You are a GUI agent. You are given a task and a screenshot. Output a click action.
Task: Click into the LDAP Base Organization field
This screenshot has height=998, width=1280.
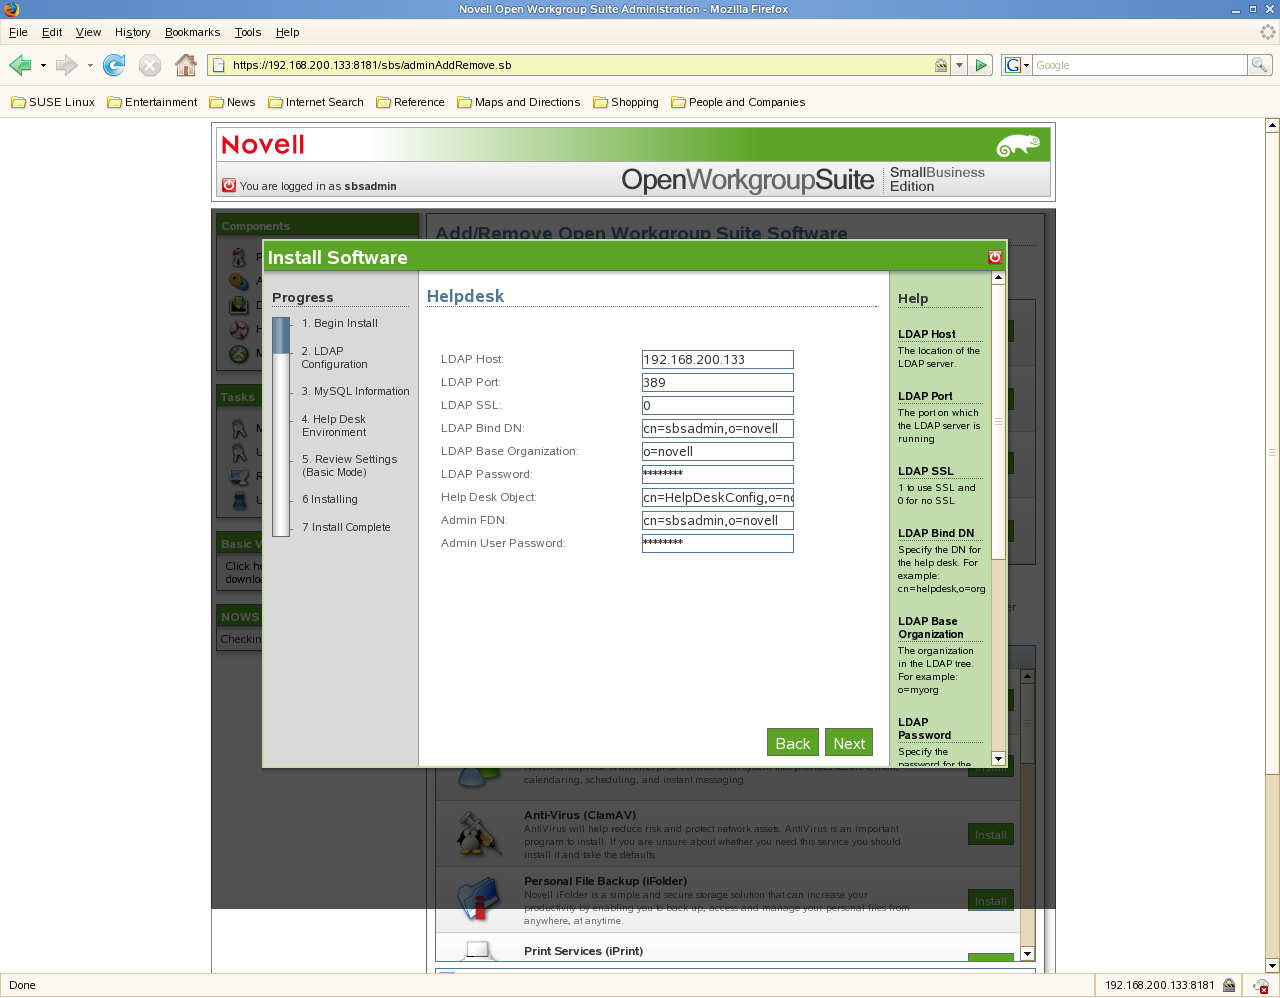point(718,452)
